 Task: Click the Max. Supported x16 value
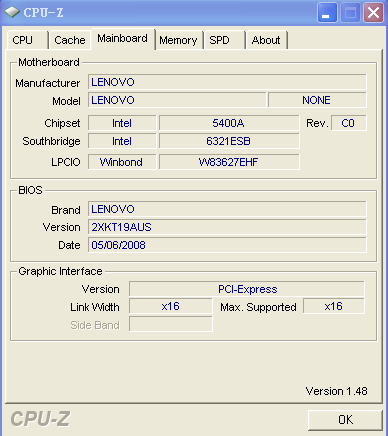[x=334, y=306]
